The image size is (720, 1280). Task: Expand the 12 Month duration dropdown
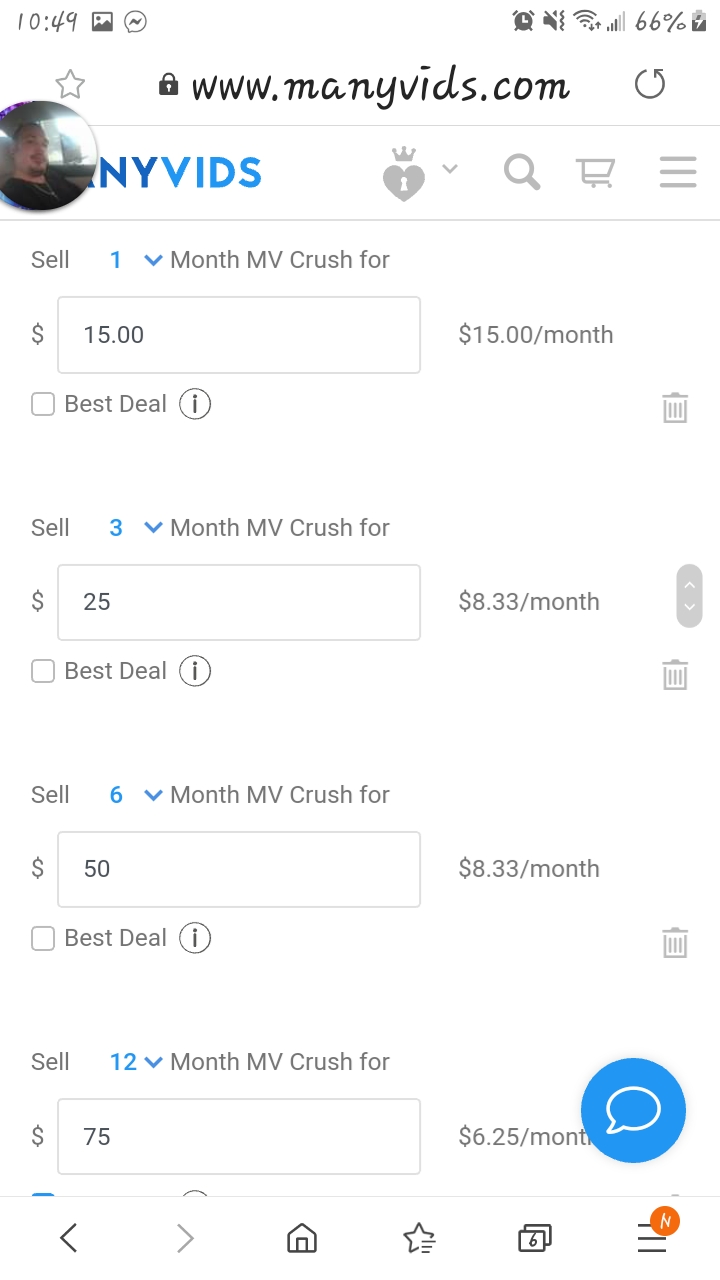135,1061
